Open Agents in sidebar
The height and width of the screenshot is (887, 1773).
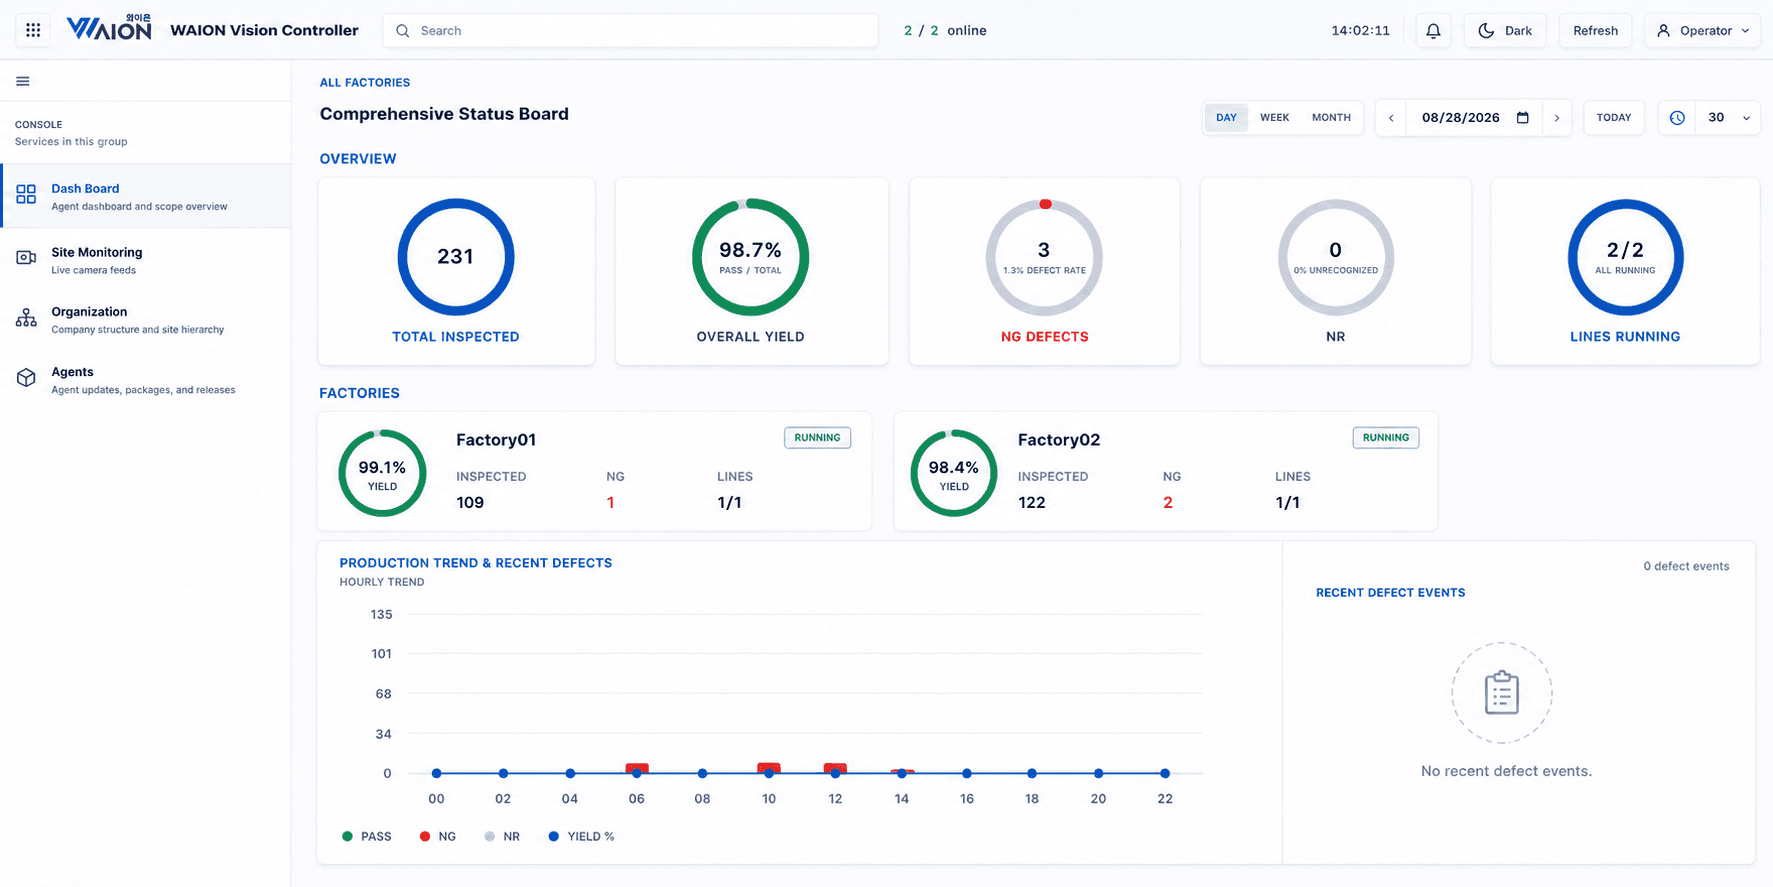pos(146,380)
